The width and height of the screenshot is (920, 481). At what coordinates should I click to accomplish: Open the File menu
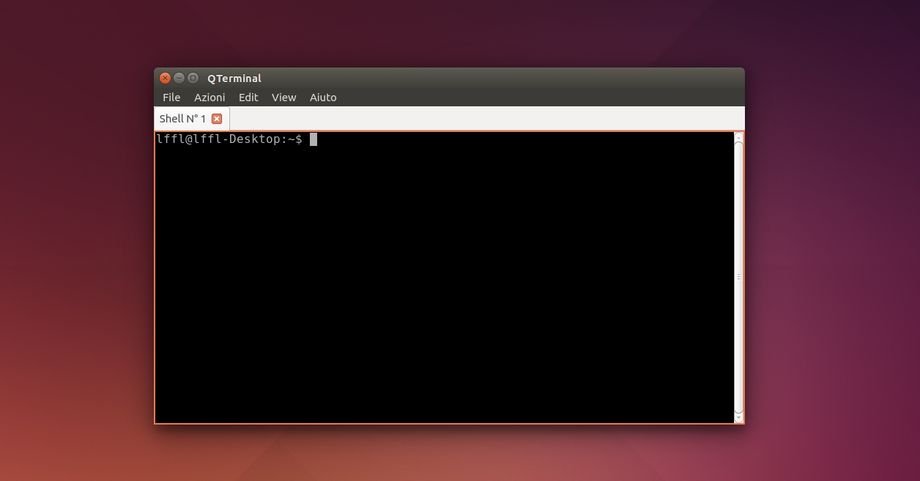171,97
